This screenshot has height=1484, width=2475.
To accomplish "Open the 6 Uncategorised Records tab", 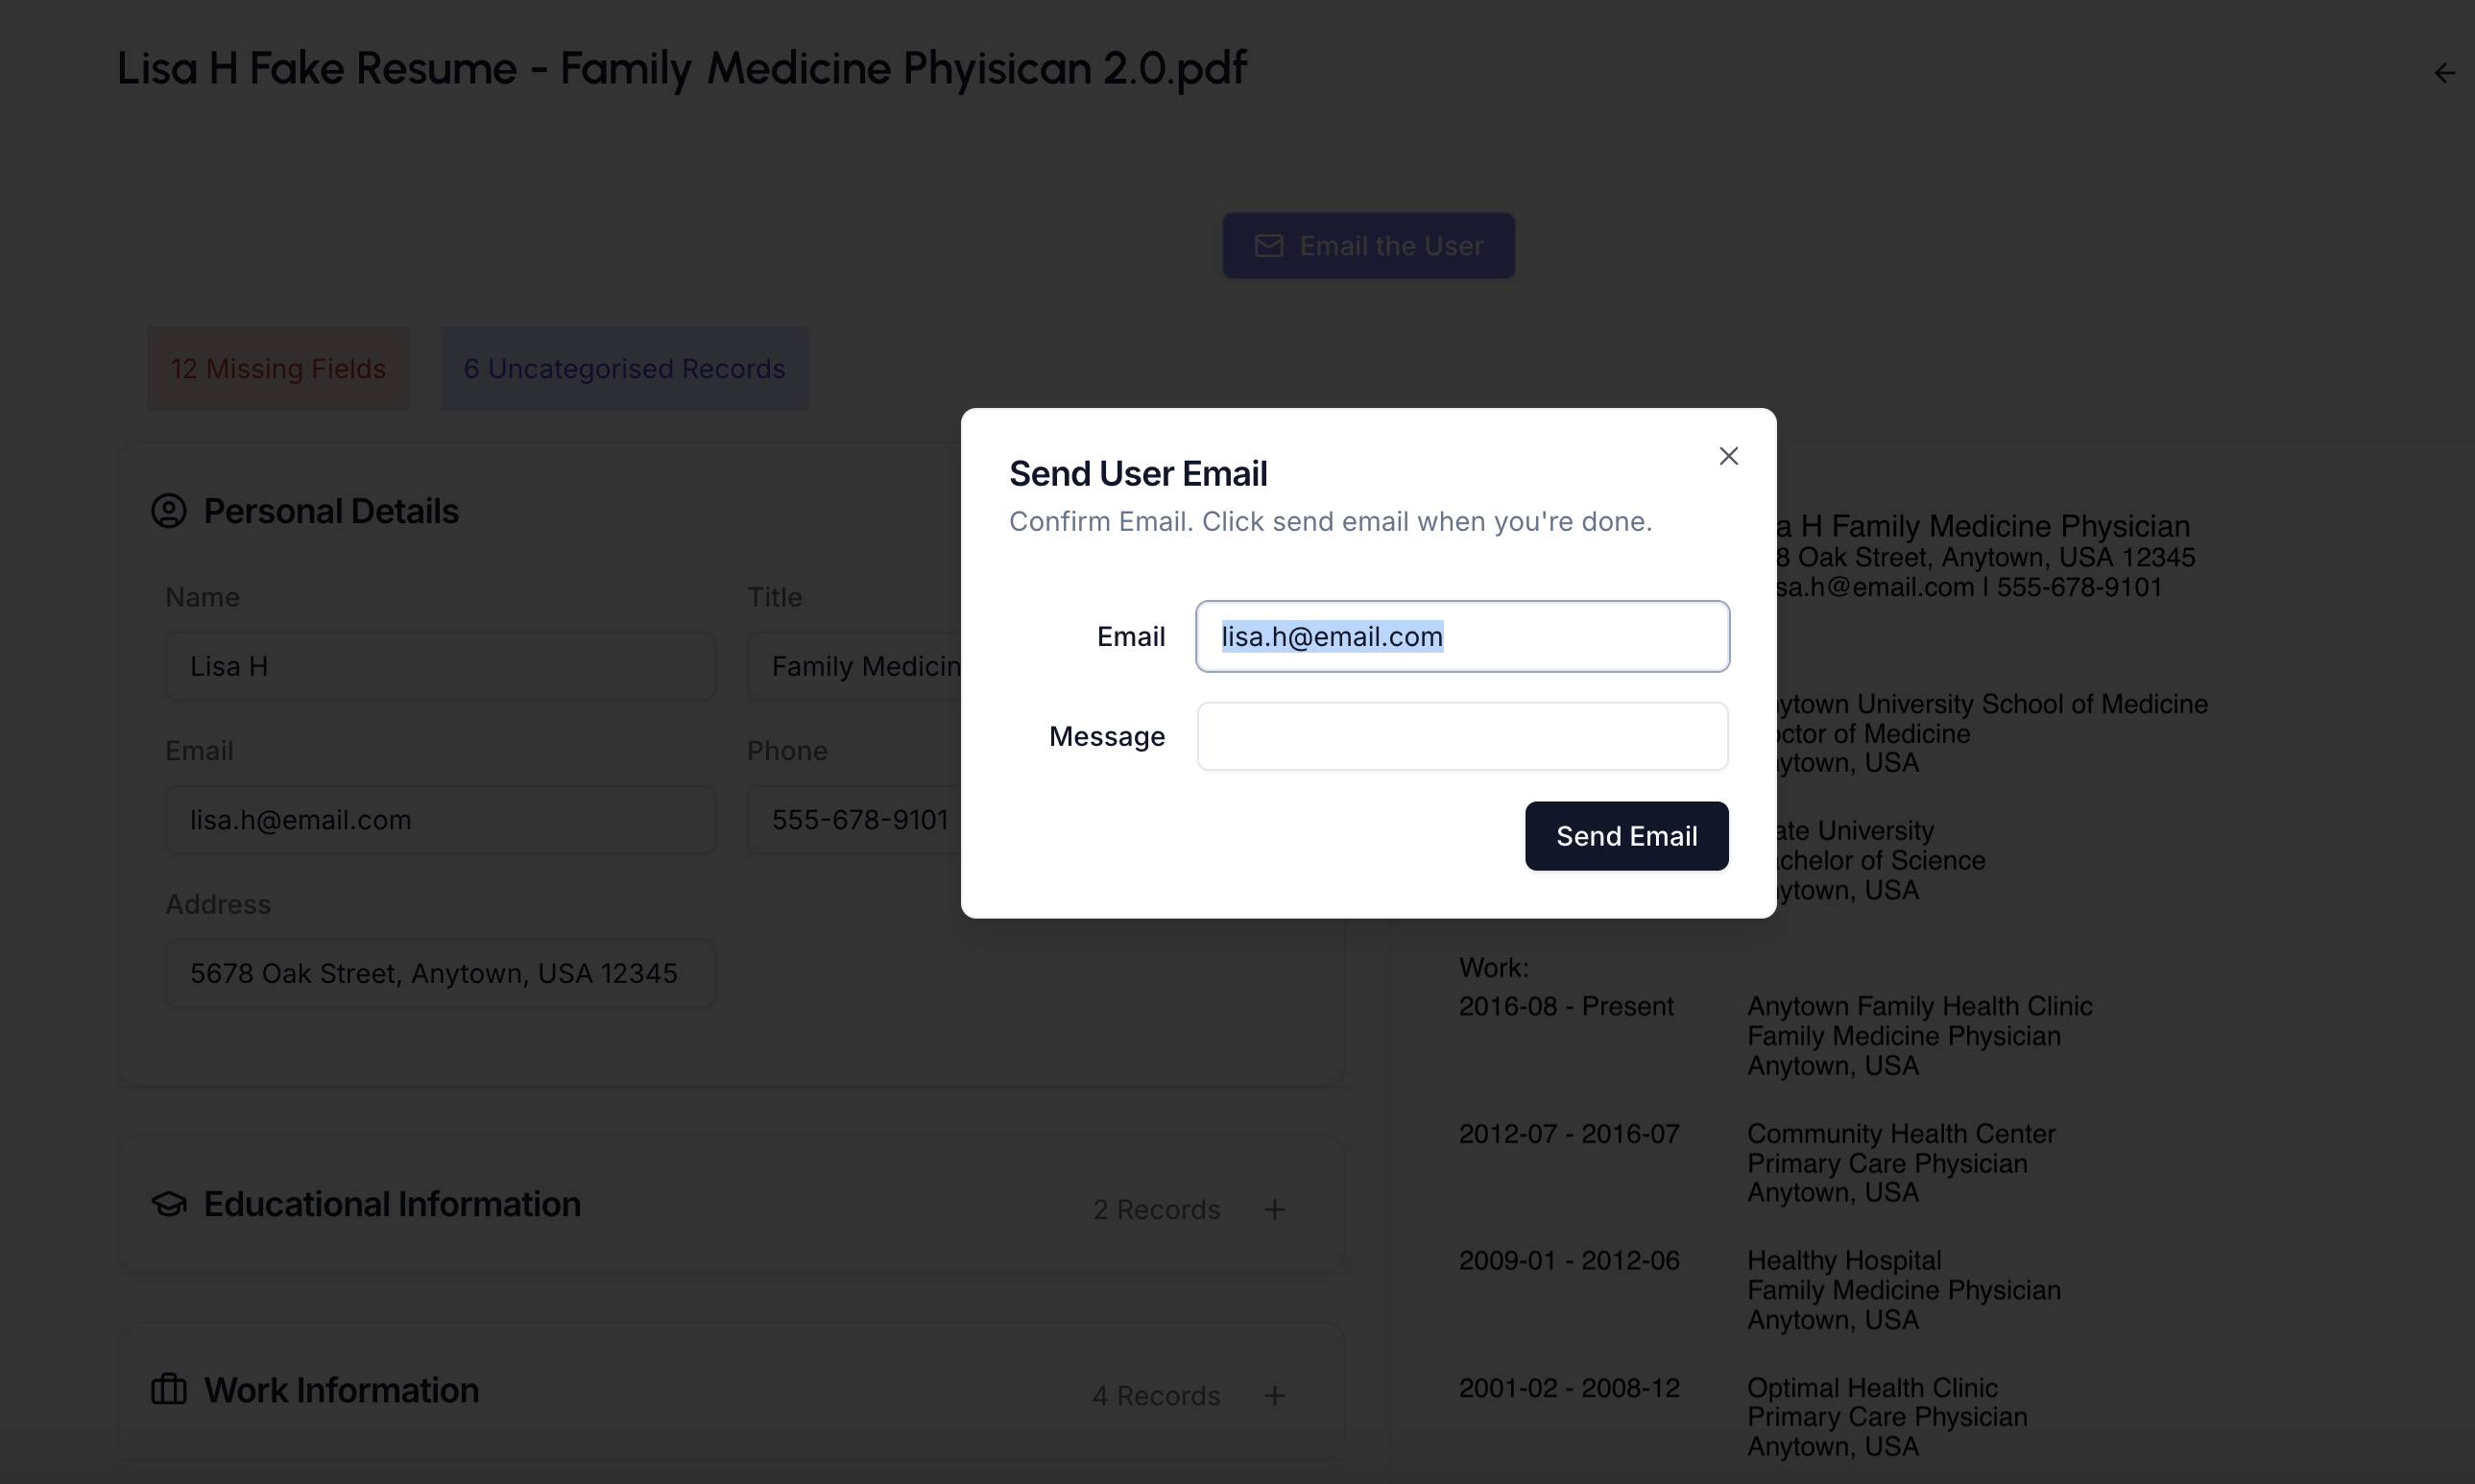I will coord(624,369).
